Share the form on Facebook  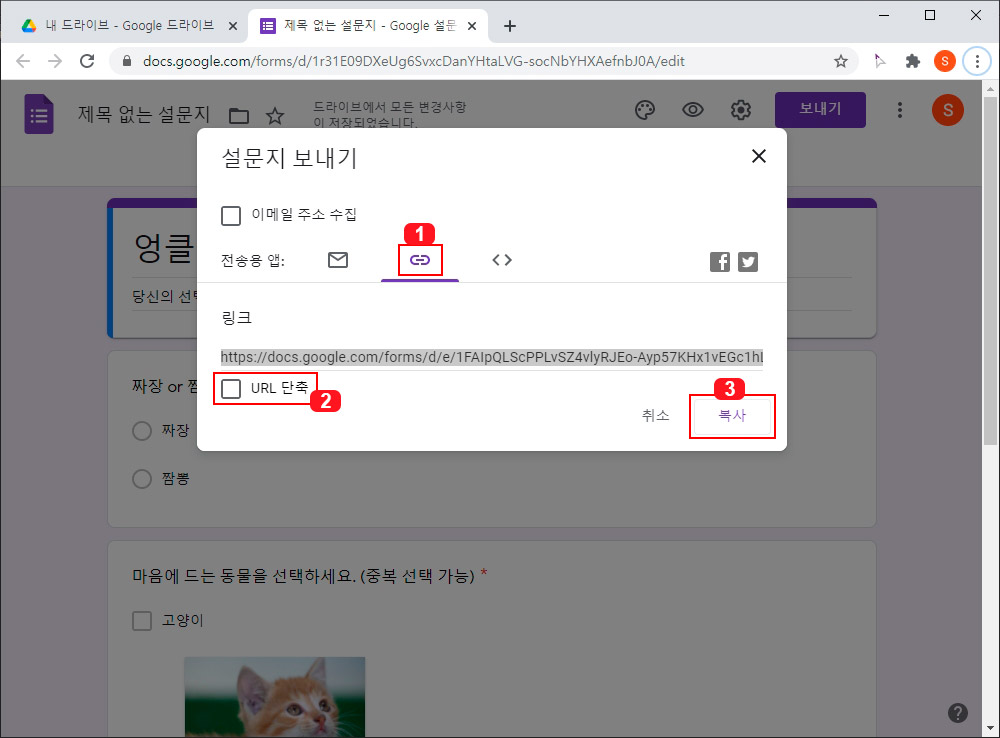(720, 262)
